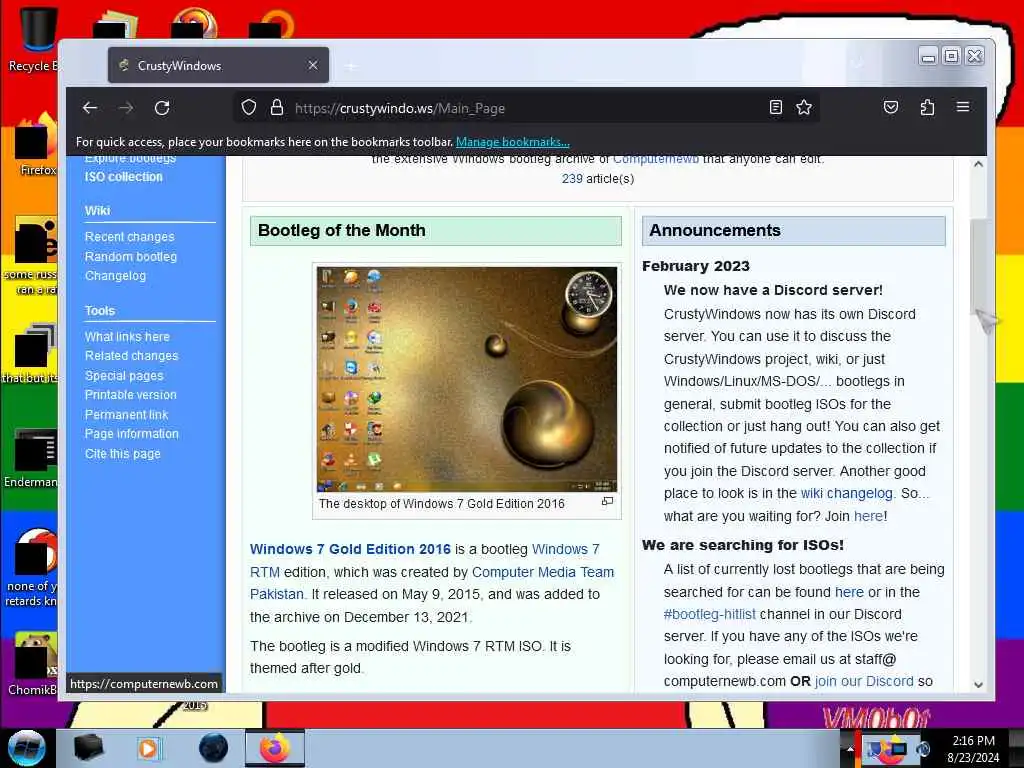Open the Windows Start orb
The width and height of the screenshot is (1024, 768).
coord(26,748)
